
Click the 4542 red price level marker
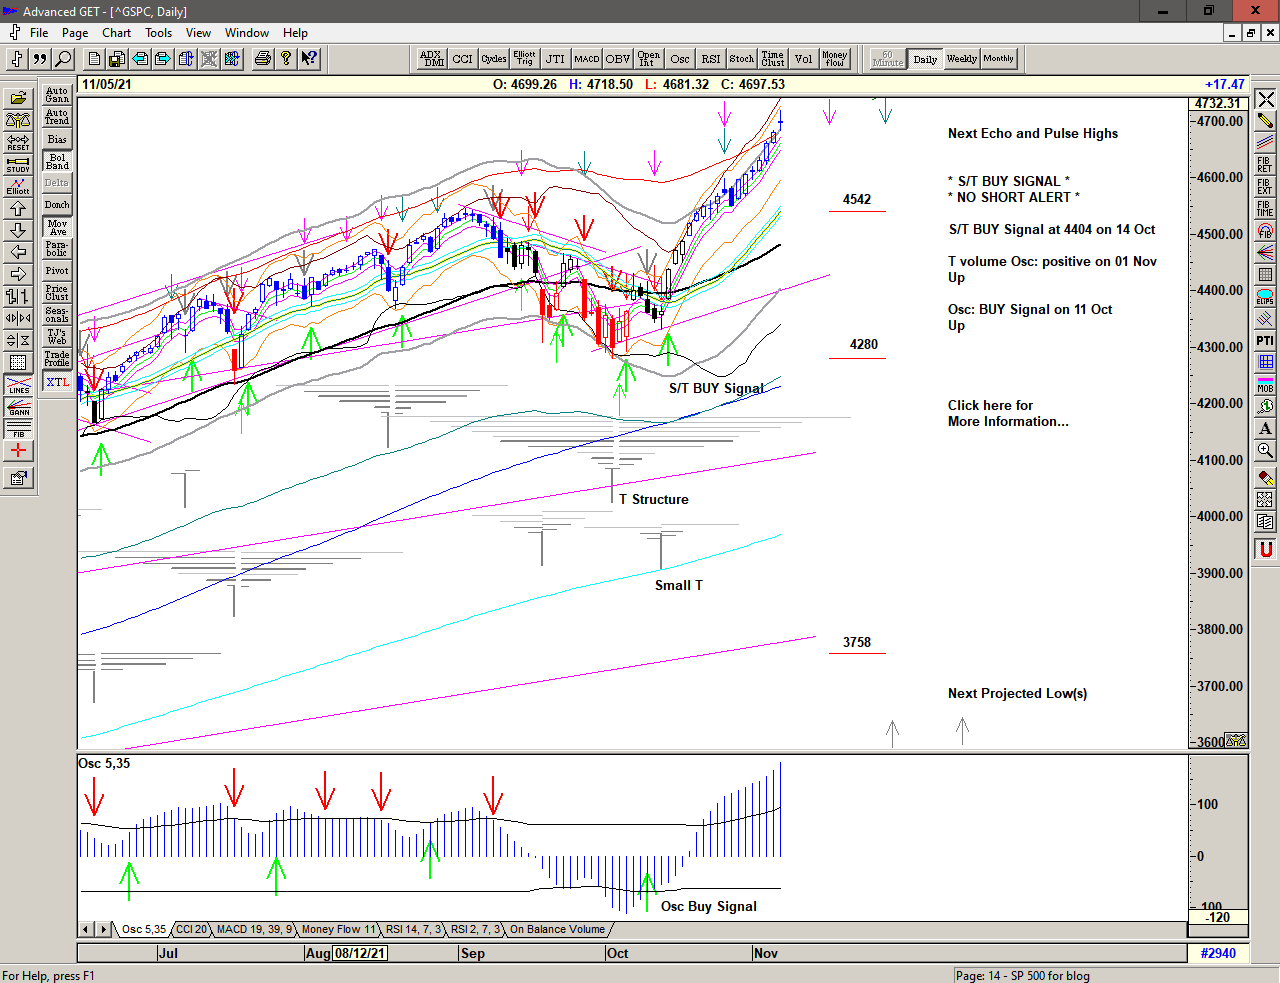tap(857, 200)
